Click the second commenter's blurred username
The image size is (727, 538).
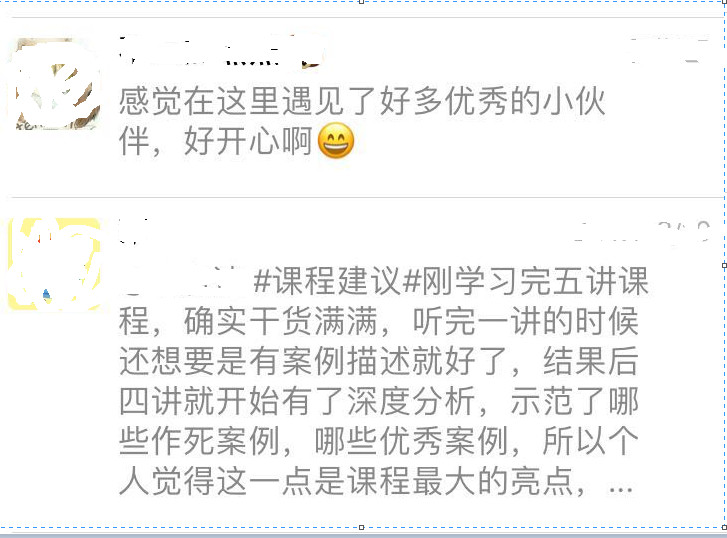[x=134, y=231]
